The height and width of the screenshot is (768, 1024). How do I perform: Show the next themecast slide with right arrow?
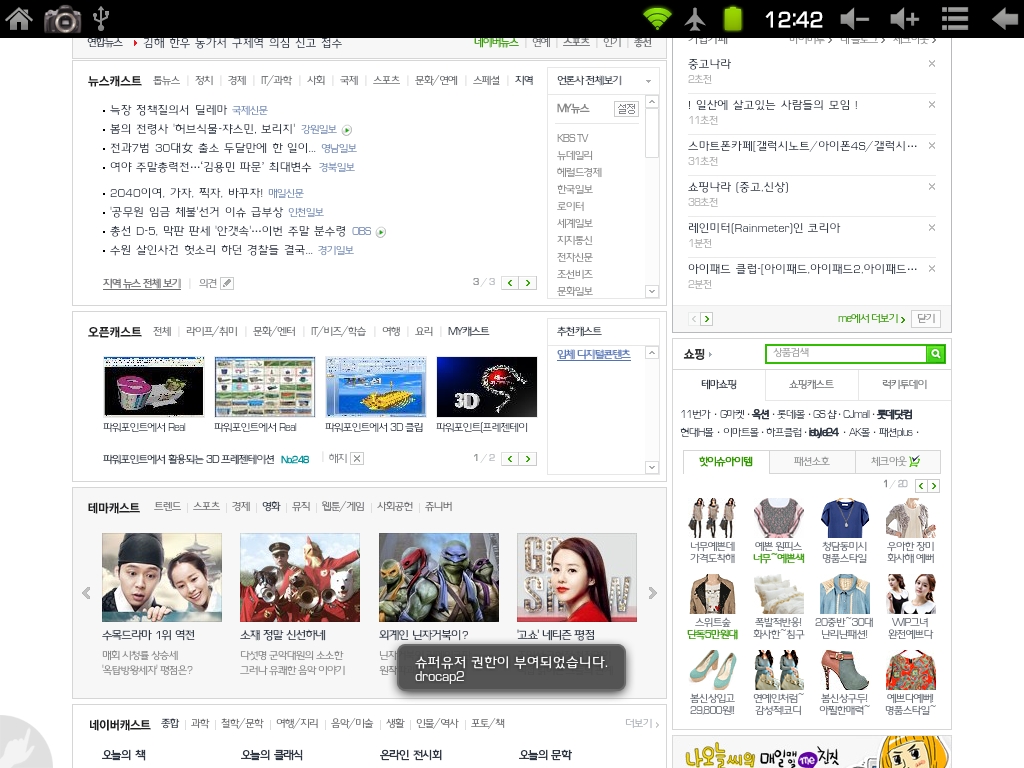tap(652, 593)
